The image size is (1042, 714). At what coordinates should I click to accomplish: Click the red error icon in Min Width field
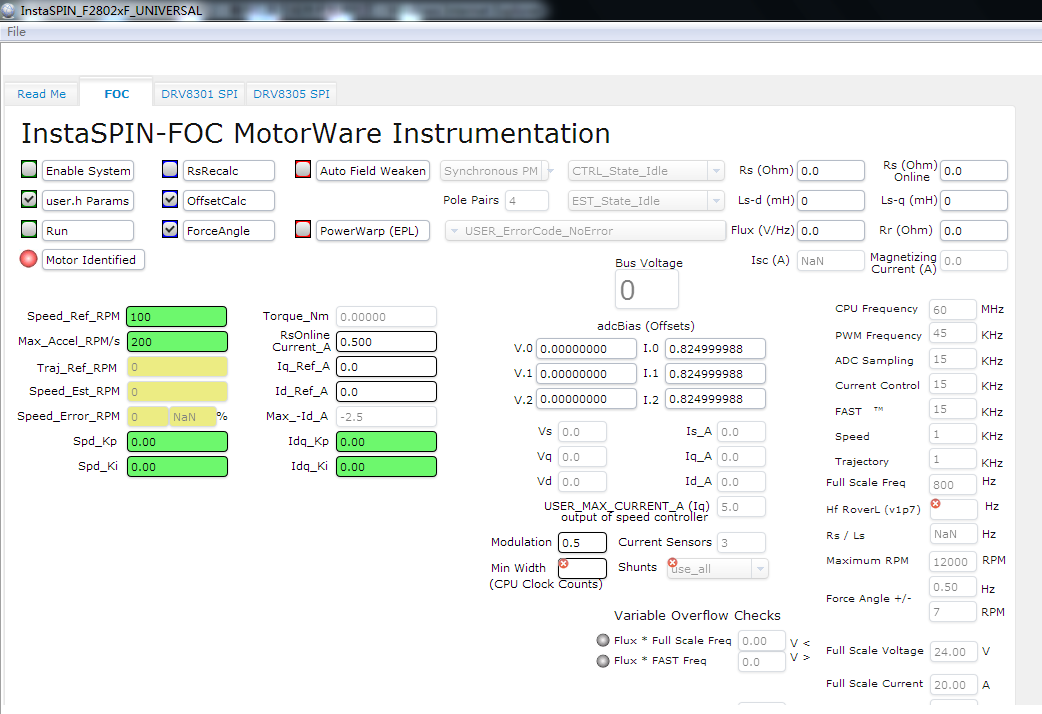click(564, 563)
